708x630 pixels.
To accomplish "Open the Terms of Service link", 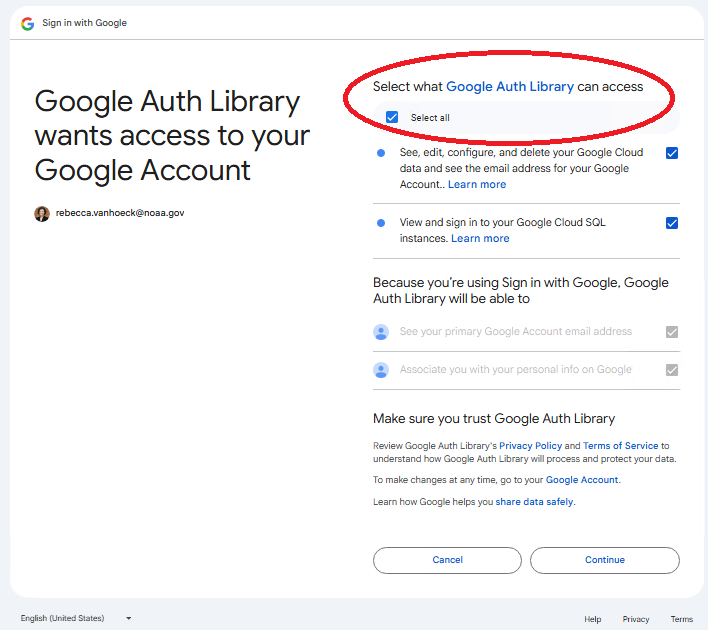I will tap(620, 446).
